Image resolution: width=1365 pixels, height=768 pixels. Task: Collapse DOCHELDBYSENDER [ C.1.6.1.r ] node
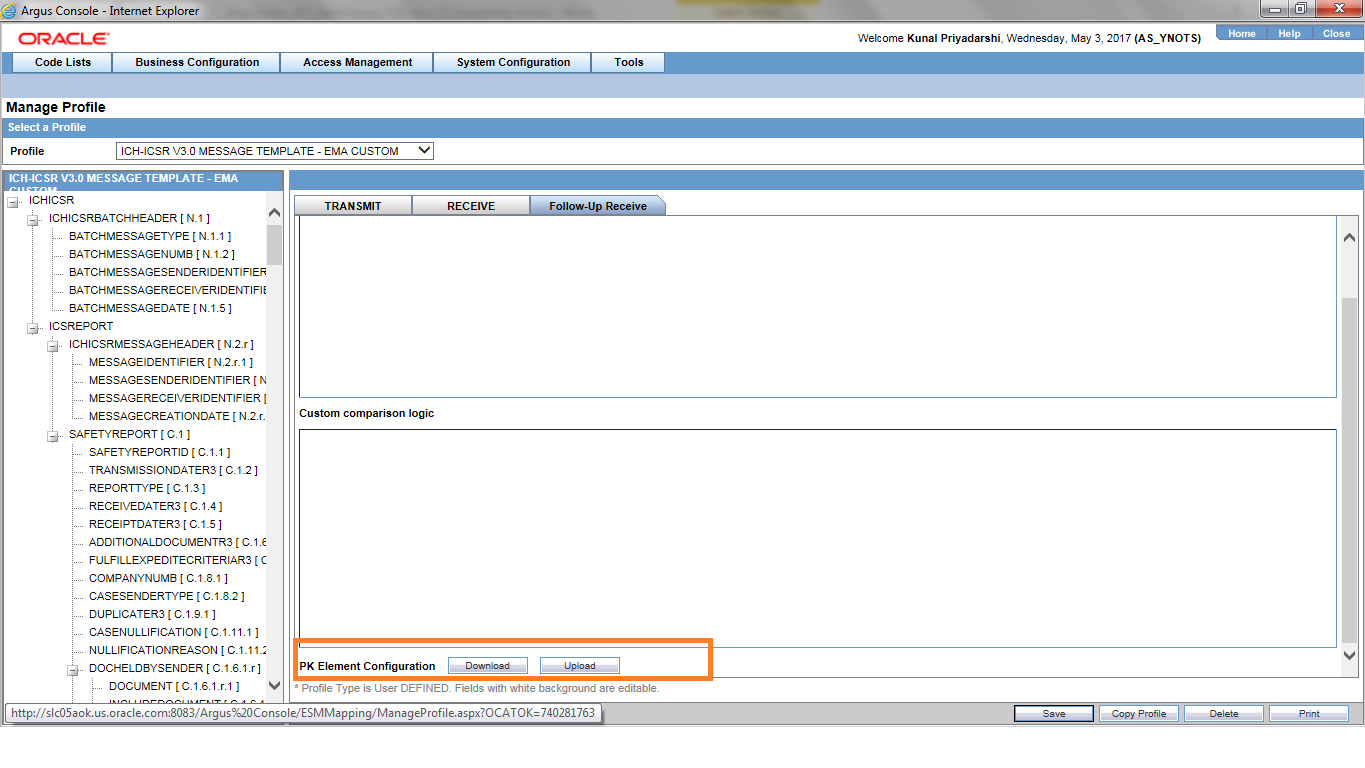tap(73, 669)
